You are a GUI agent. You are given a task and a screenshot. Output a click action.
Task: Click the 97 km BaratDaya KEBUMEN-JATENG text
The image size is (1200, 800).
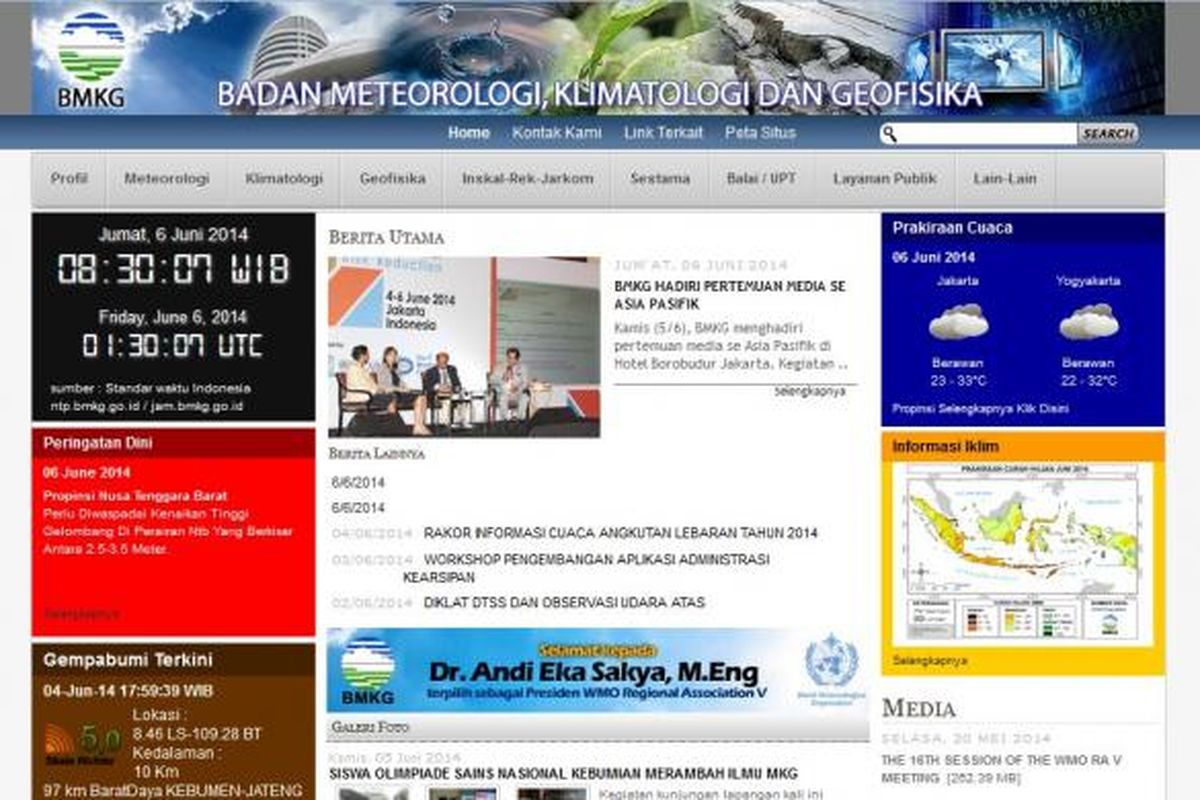172,791
